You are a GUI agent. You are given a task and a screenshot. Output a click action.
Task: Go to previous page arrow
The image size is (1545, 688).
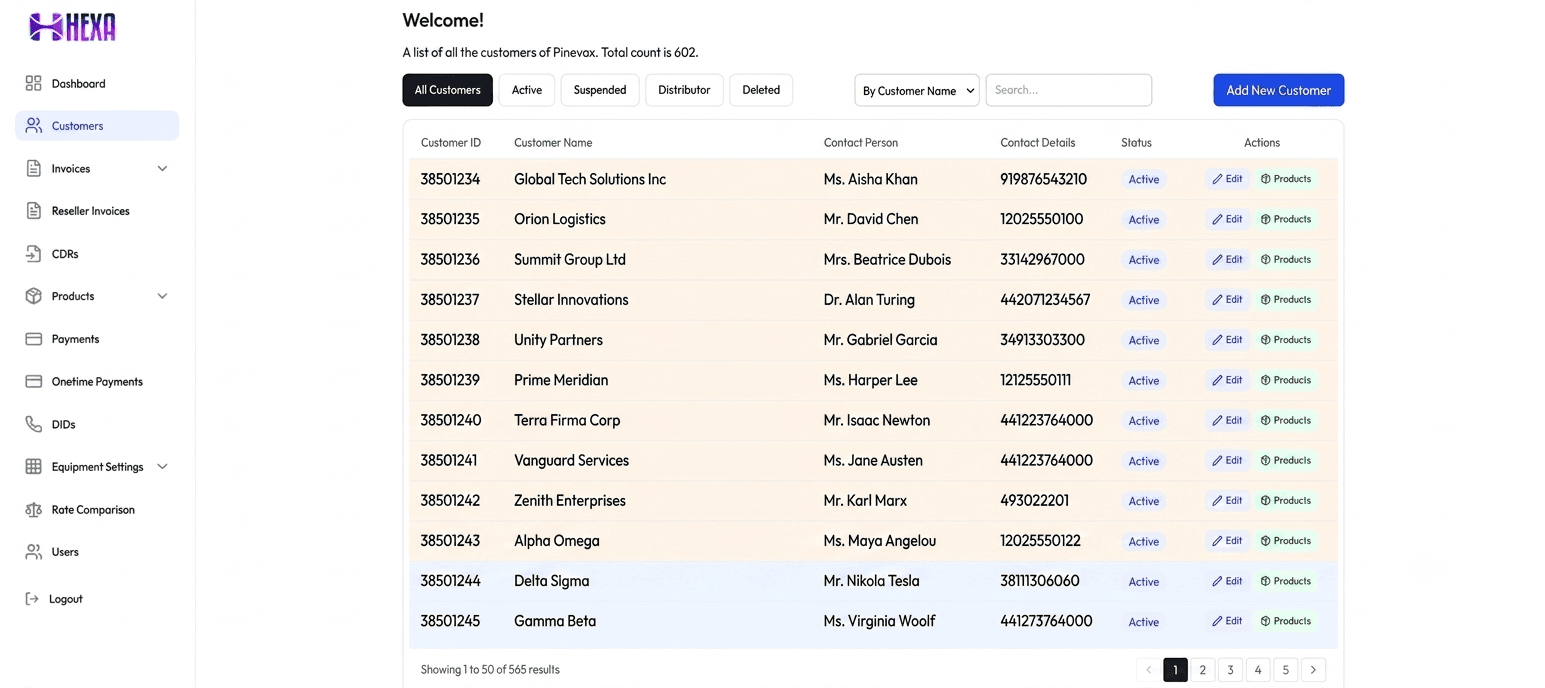(x=1149, y=670)
